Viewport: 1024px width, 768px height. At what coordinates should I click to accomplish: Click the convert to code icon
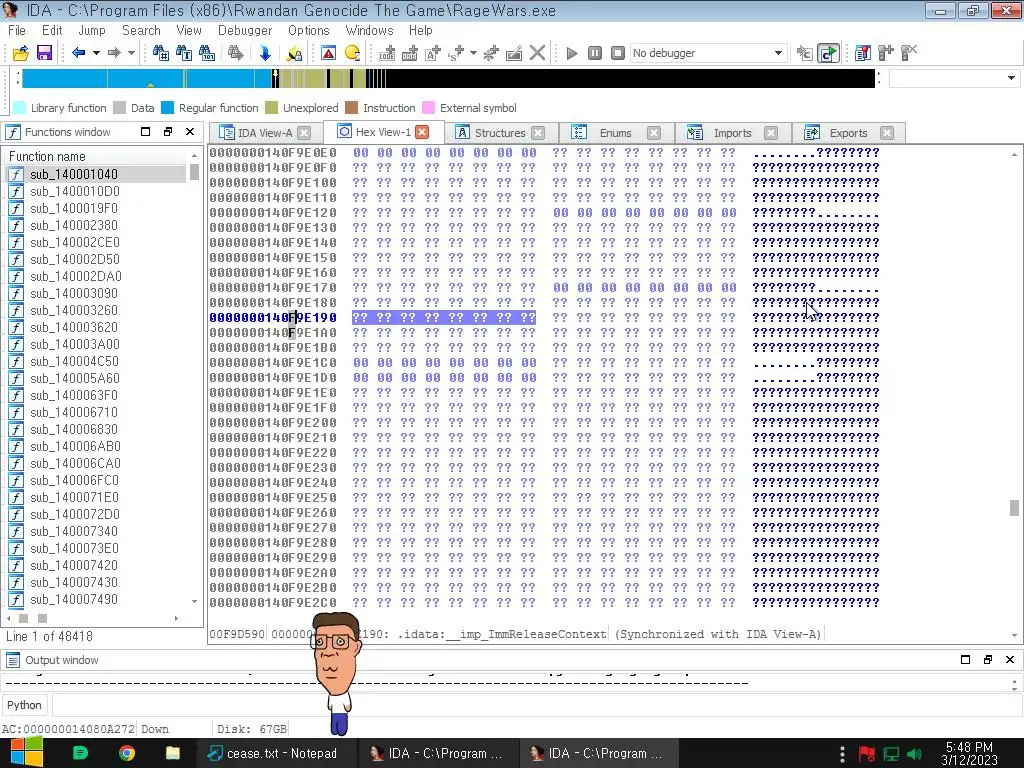pos(387,53)
